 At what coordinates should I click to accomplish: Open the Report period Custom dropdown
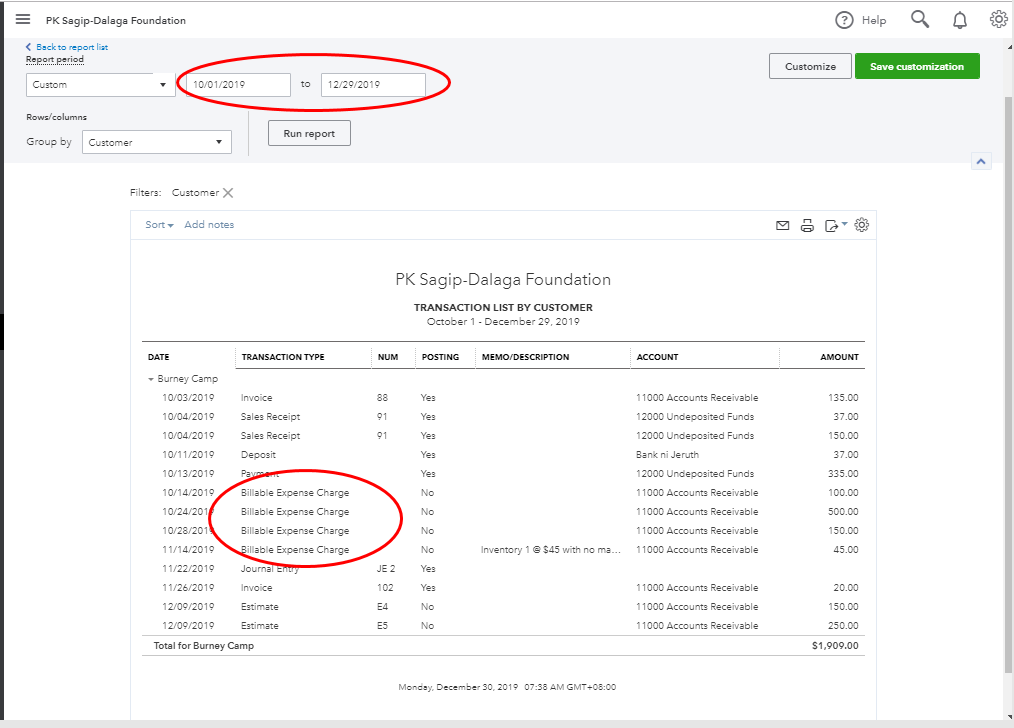pos(101,85)
